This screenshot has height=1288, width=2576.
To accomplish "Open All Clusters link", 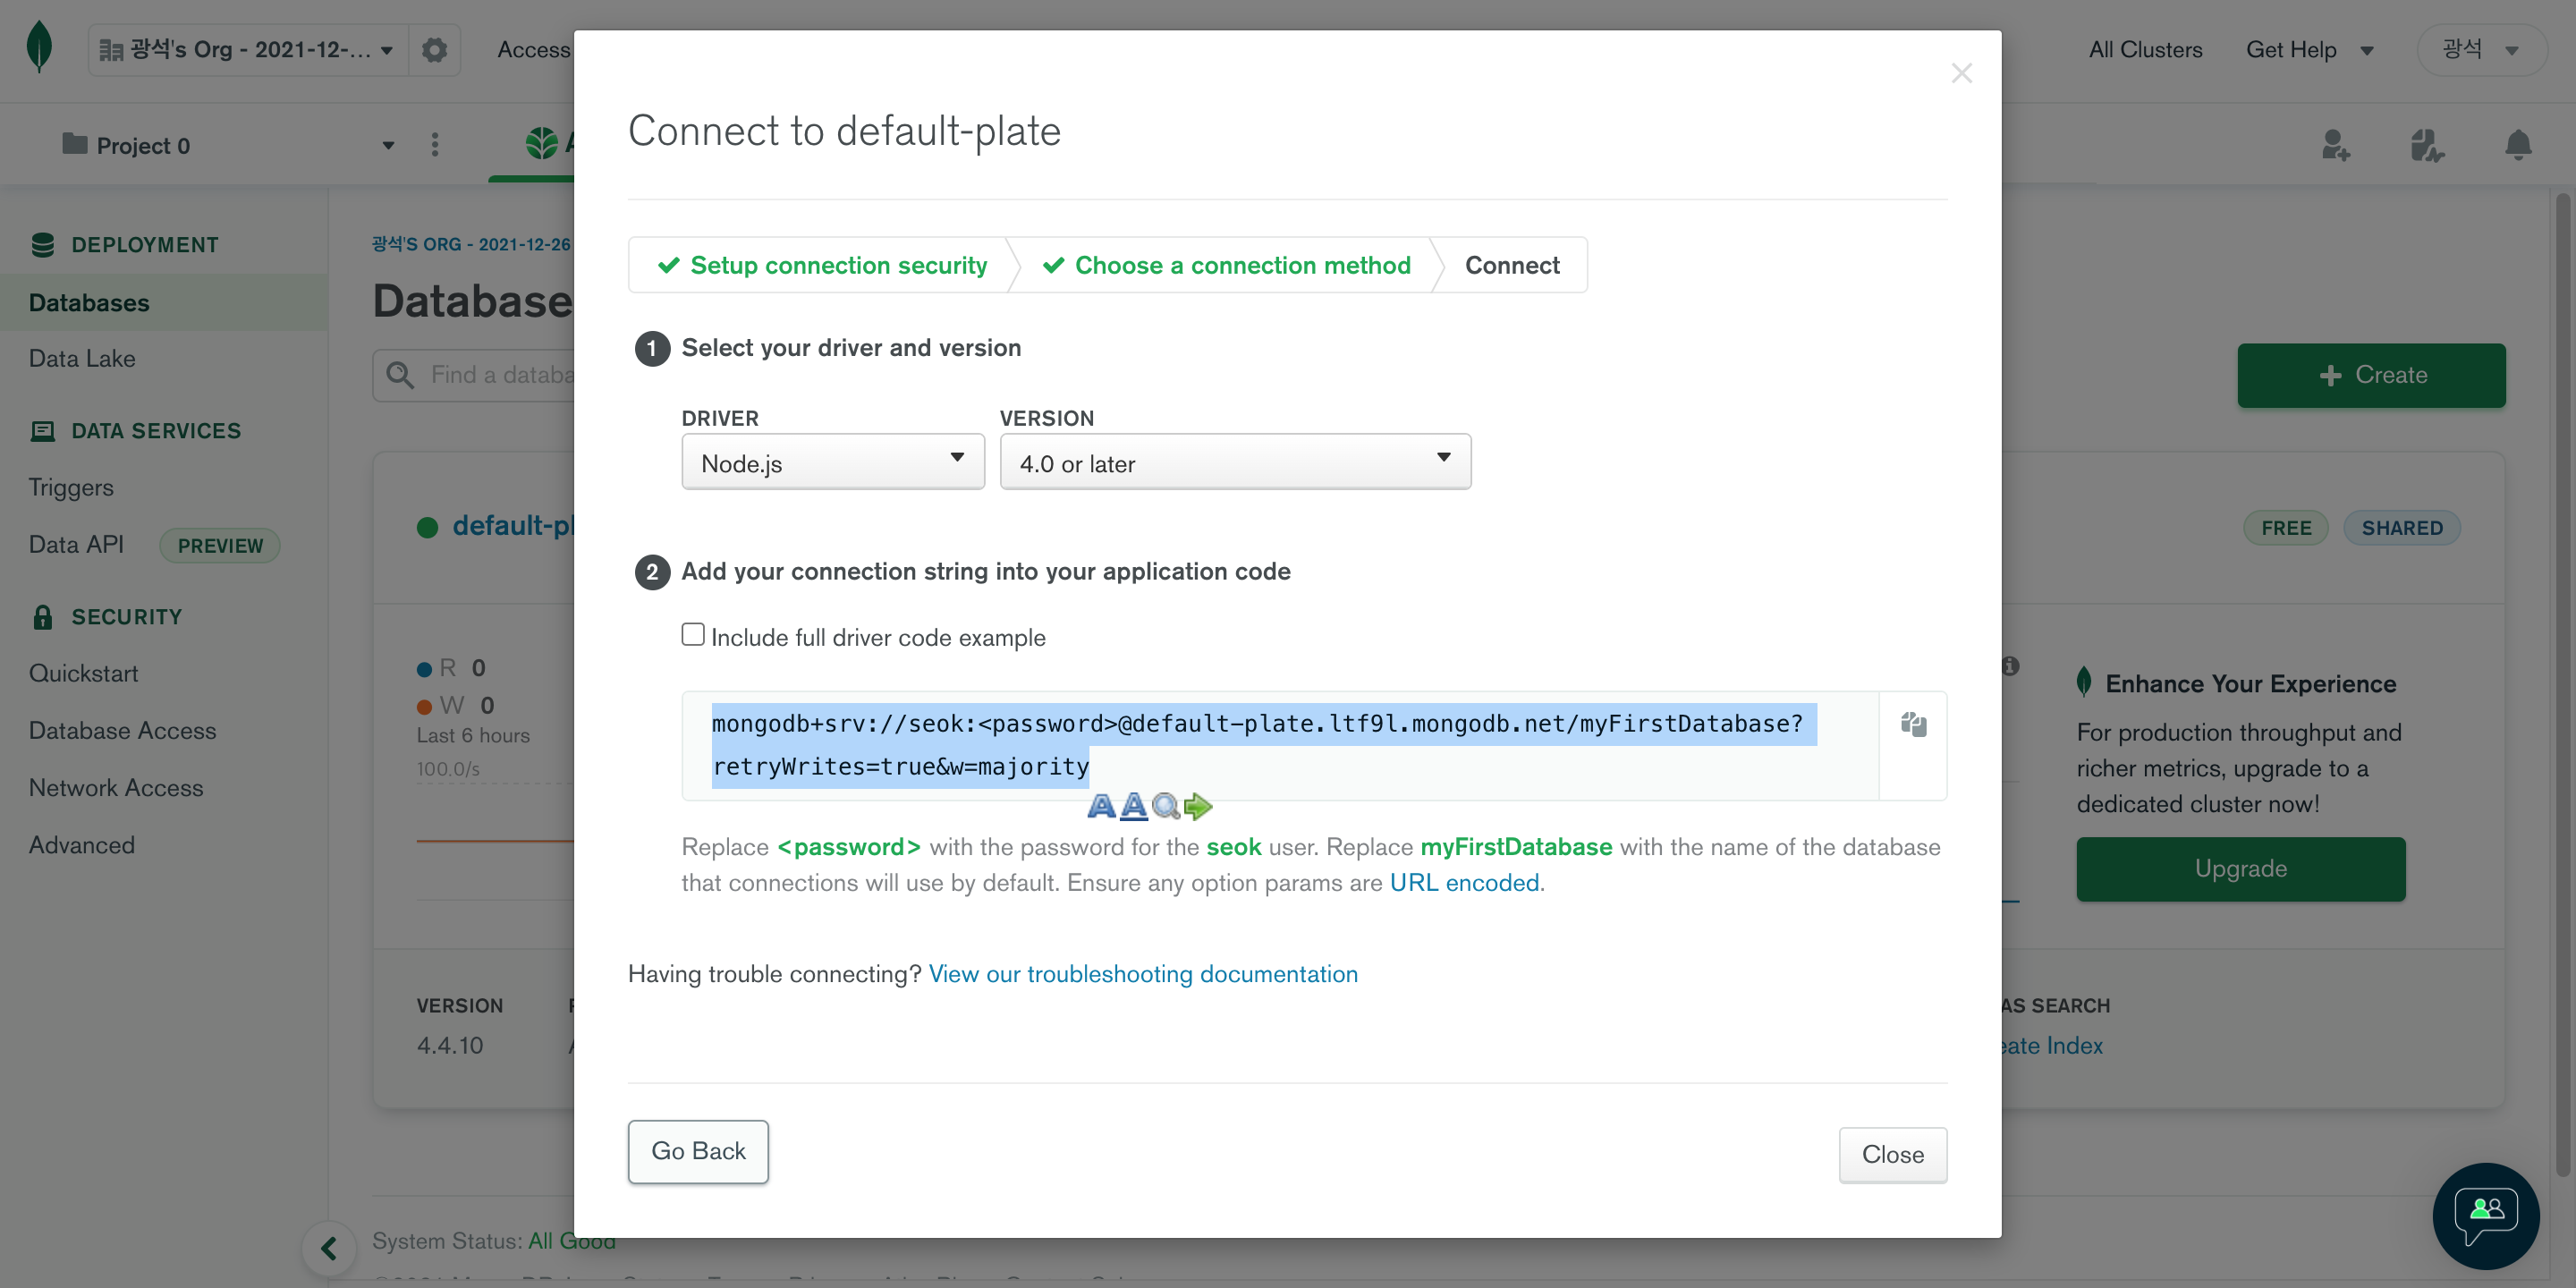I will pyautogui.click(x=2145, y=50).
